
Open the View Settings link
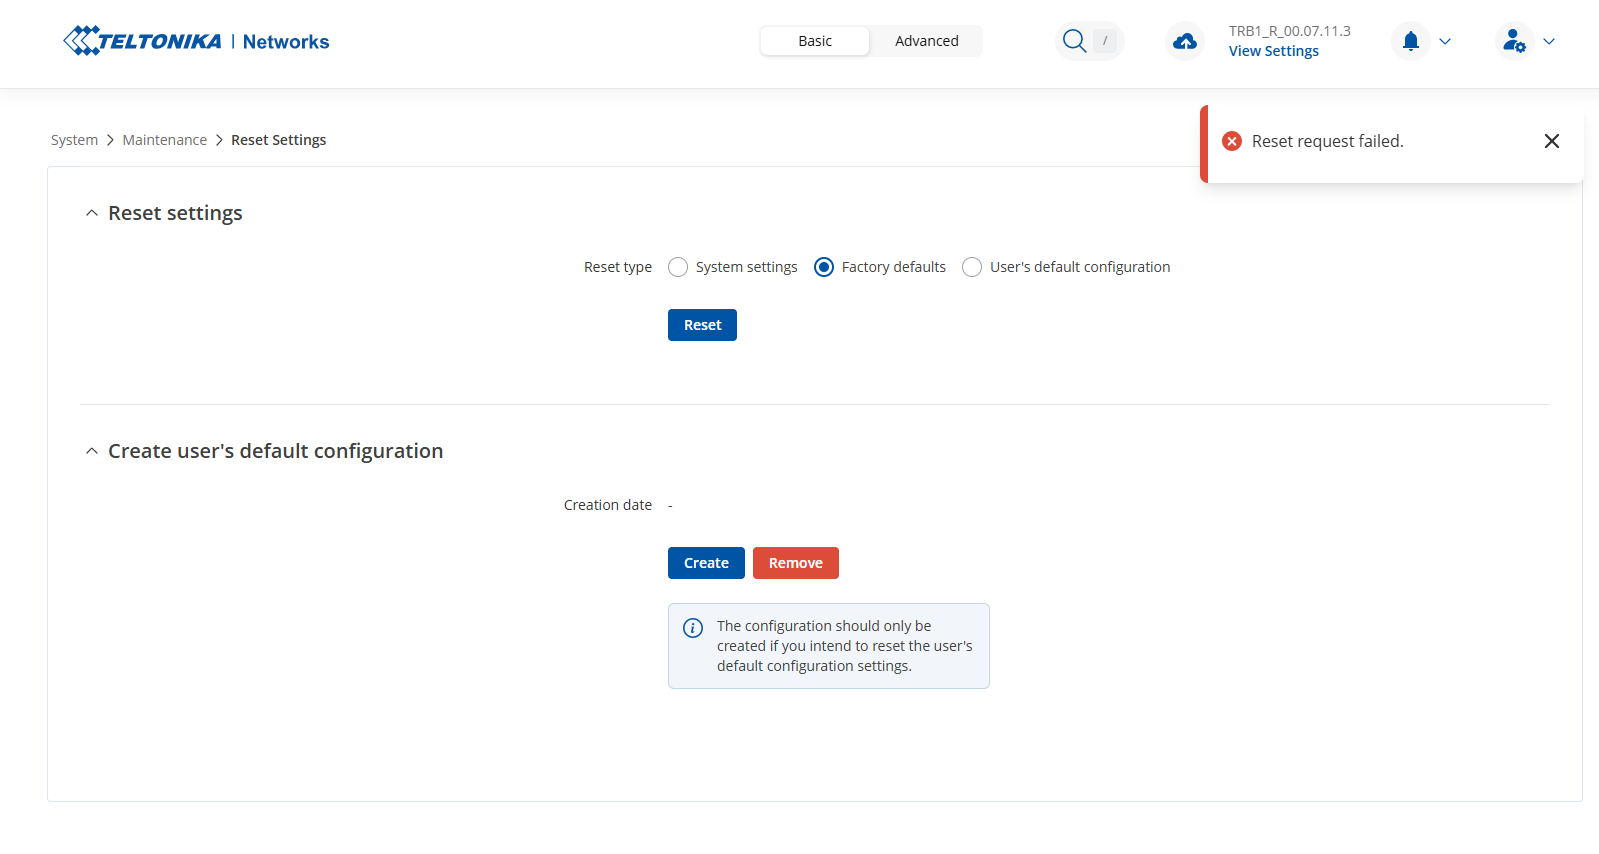click(1274, 51)
